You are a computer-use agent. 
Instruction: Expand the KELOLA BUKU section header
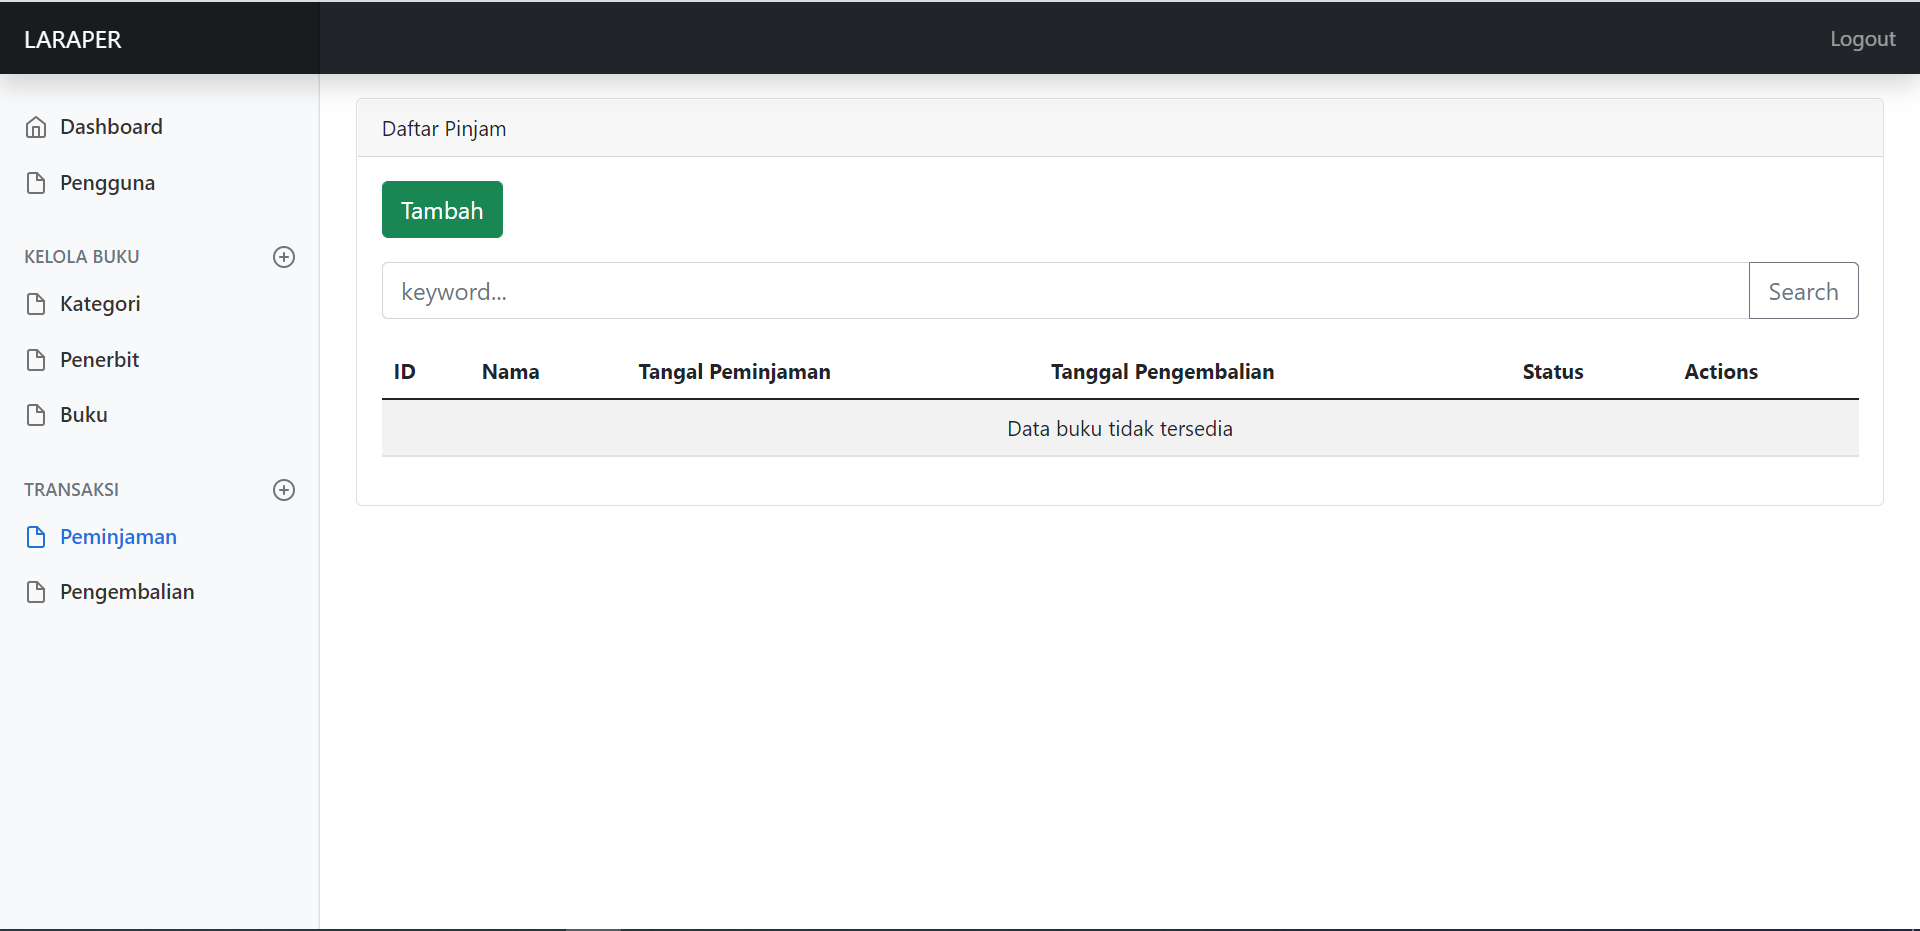tap(82, 257)
